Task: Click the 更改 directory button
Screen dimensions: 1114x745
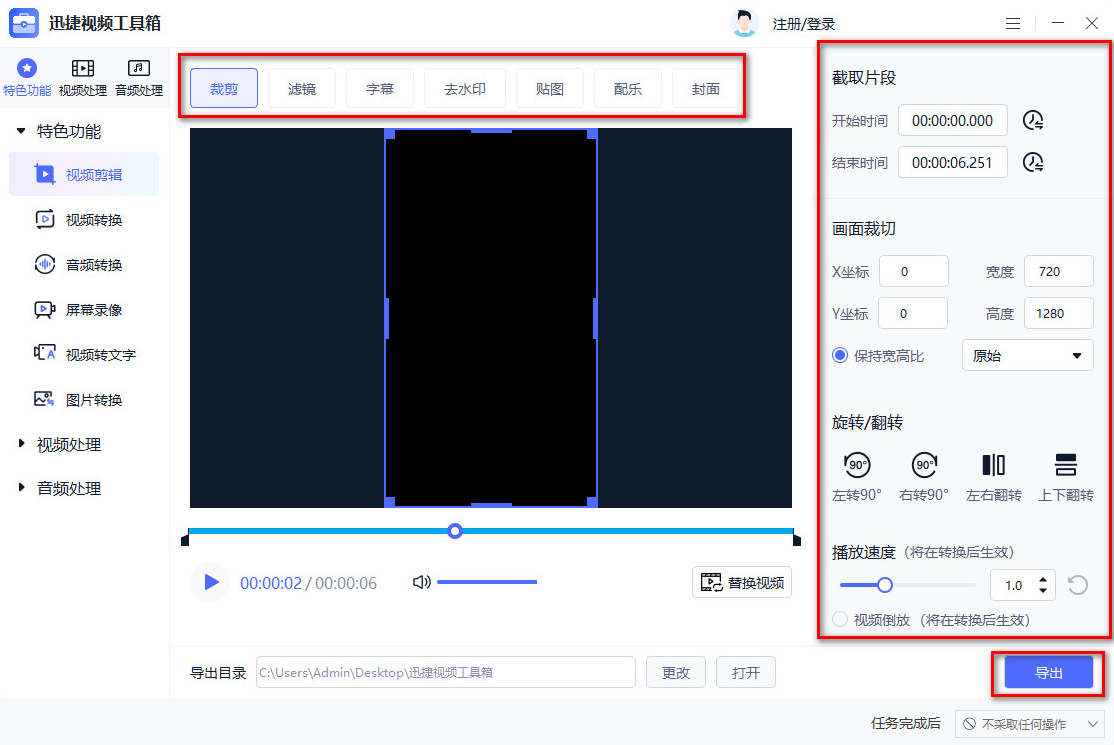Action: [x=676, y=673]
